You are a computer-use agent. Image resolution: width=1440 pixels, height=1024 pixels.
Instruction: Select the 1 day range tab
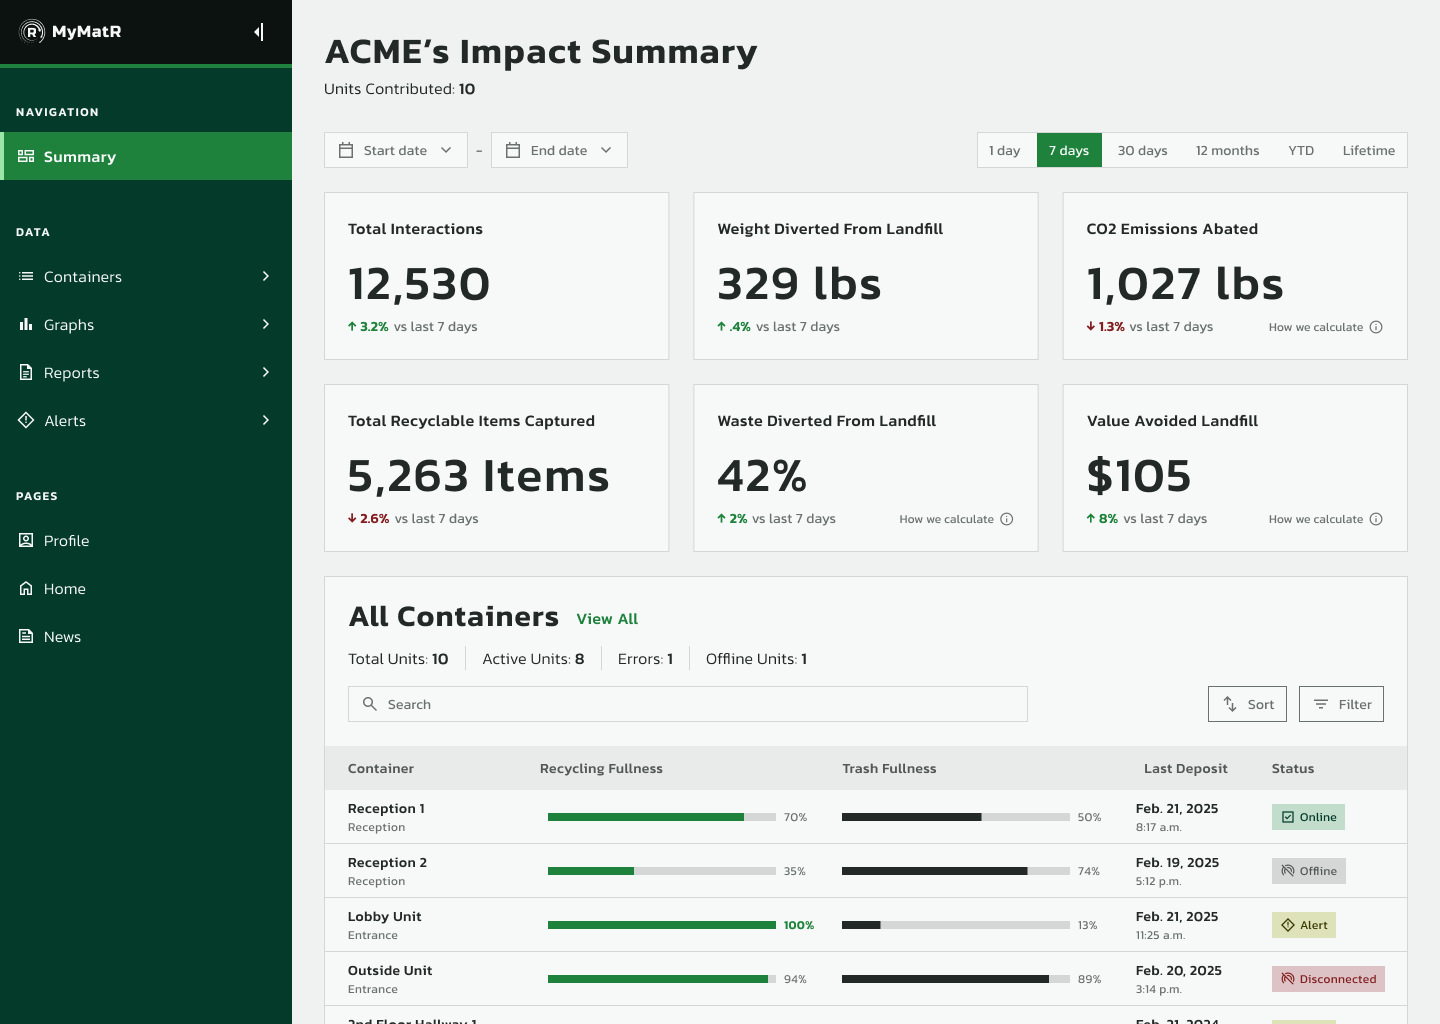[1006, 150]
